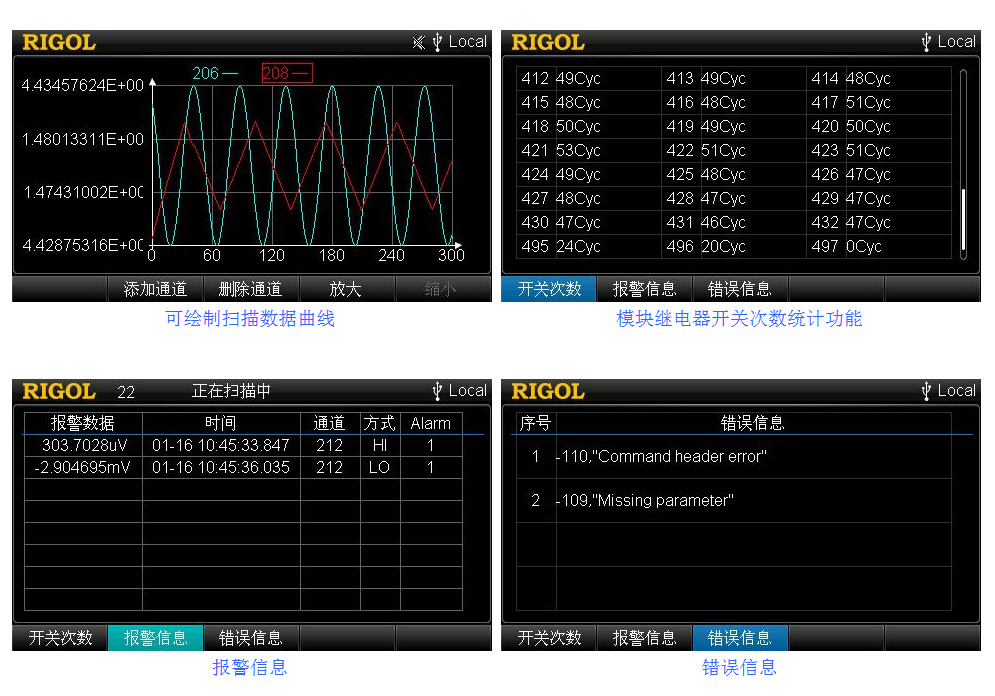995x696 pixels.
Task: Click the USB icon on the waveform screen
Action: (x=437, y=42)
